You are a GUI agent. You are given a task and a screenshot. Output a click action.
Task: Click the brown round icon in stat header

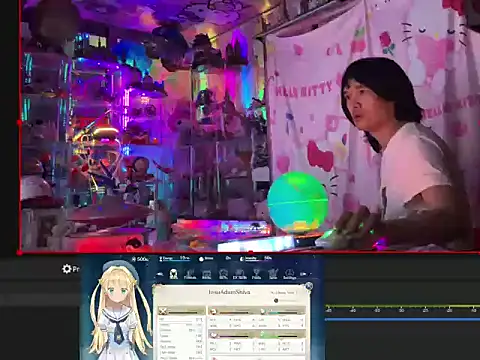click(x=213, y=311)
